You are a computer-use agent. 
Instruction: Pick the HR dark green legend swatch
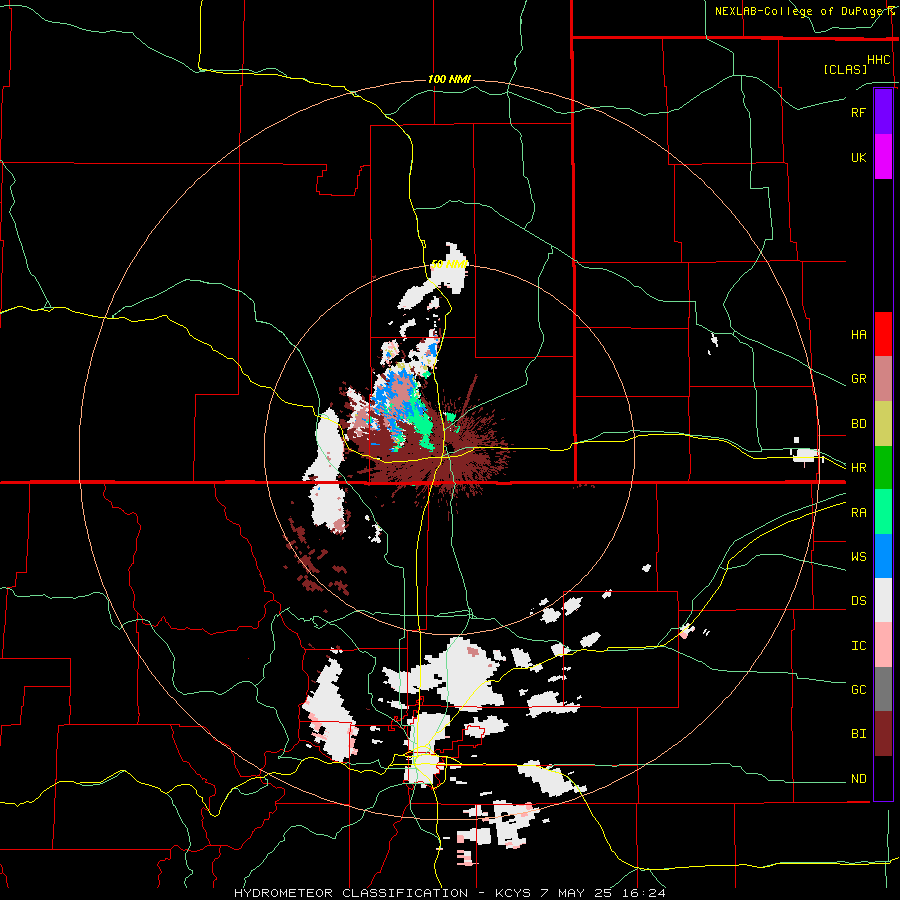(x=883, y=467)
